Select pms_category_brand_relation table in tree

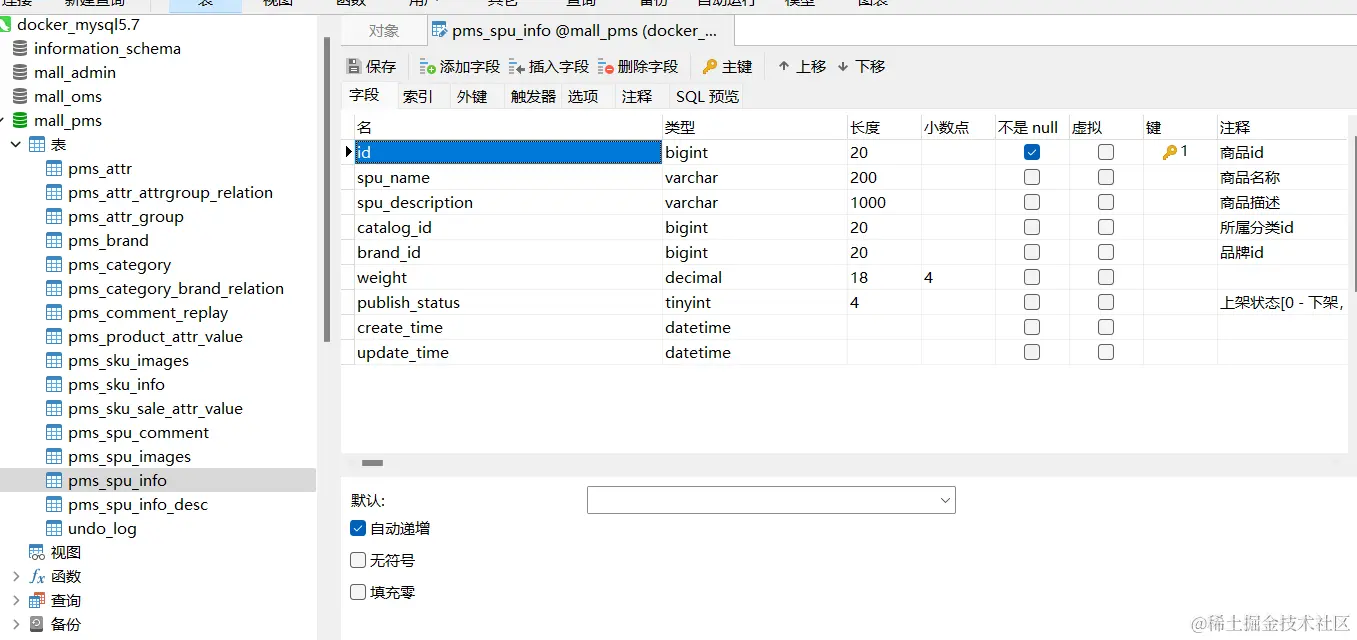[x=176, y=288]
